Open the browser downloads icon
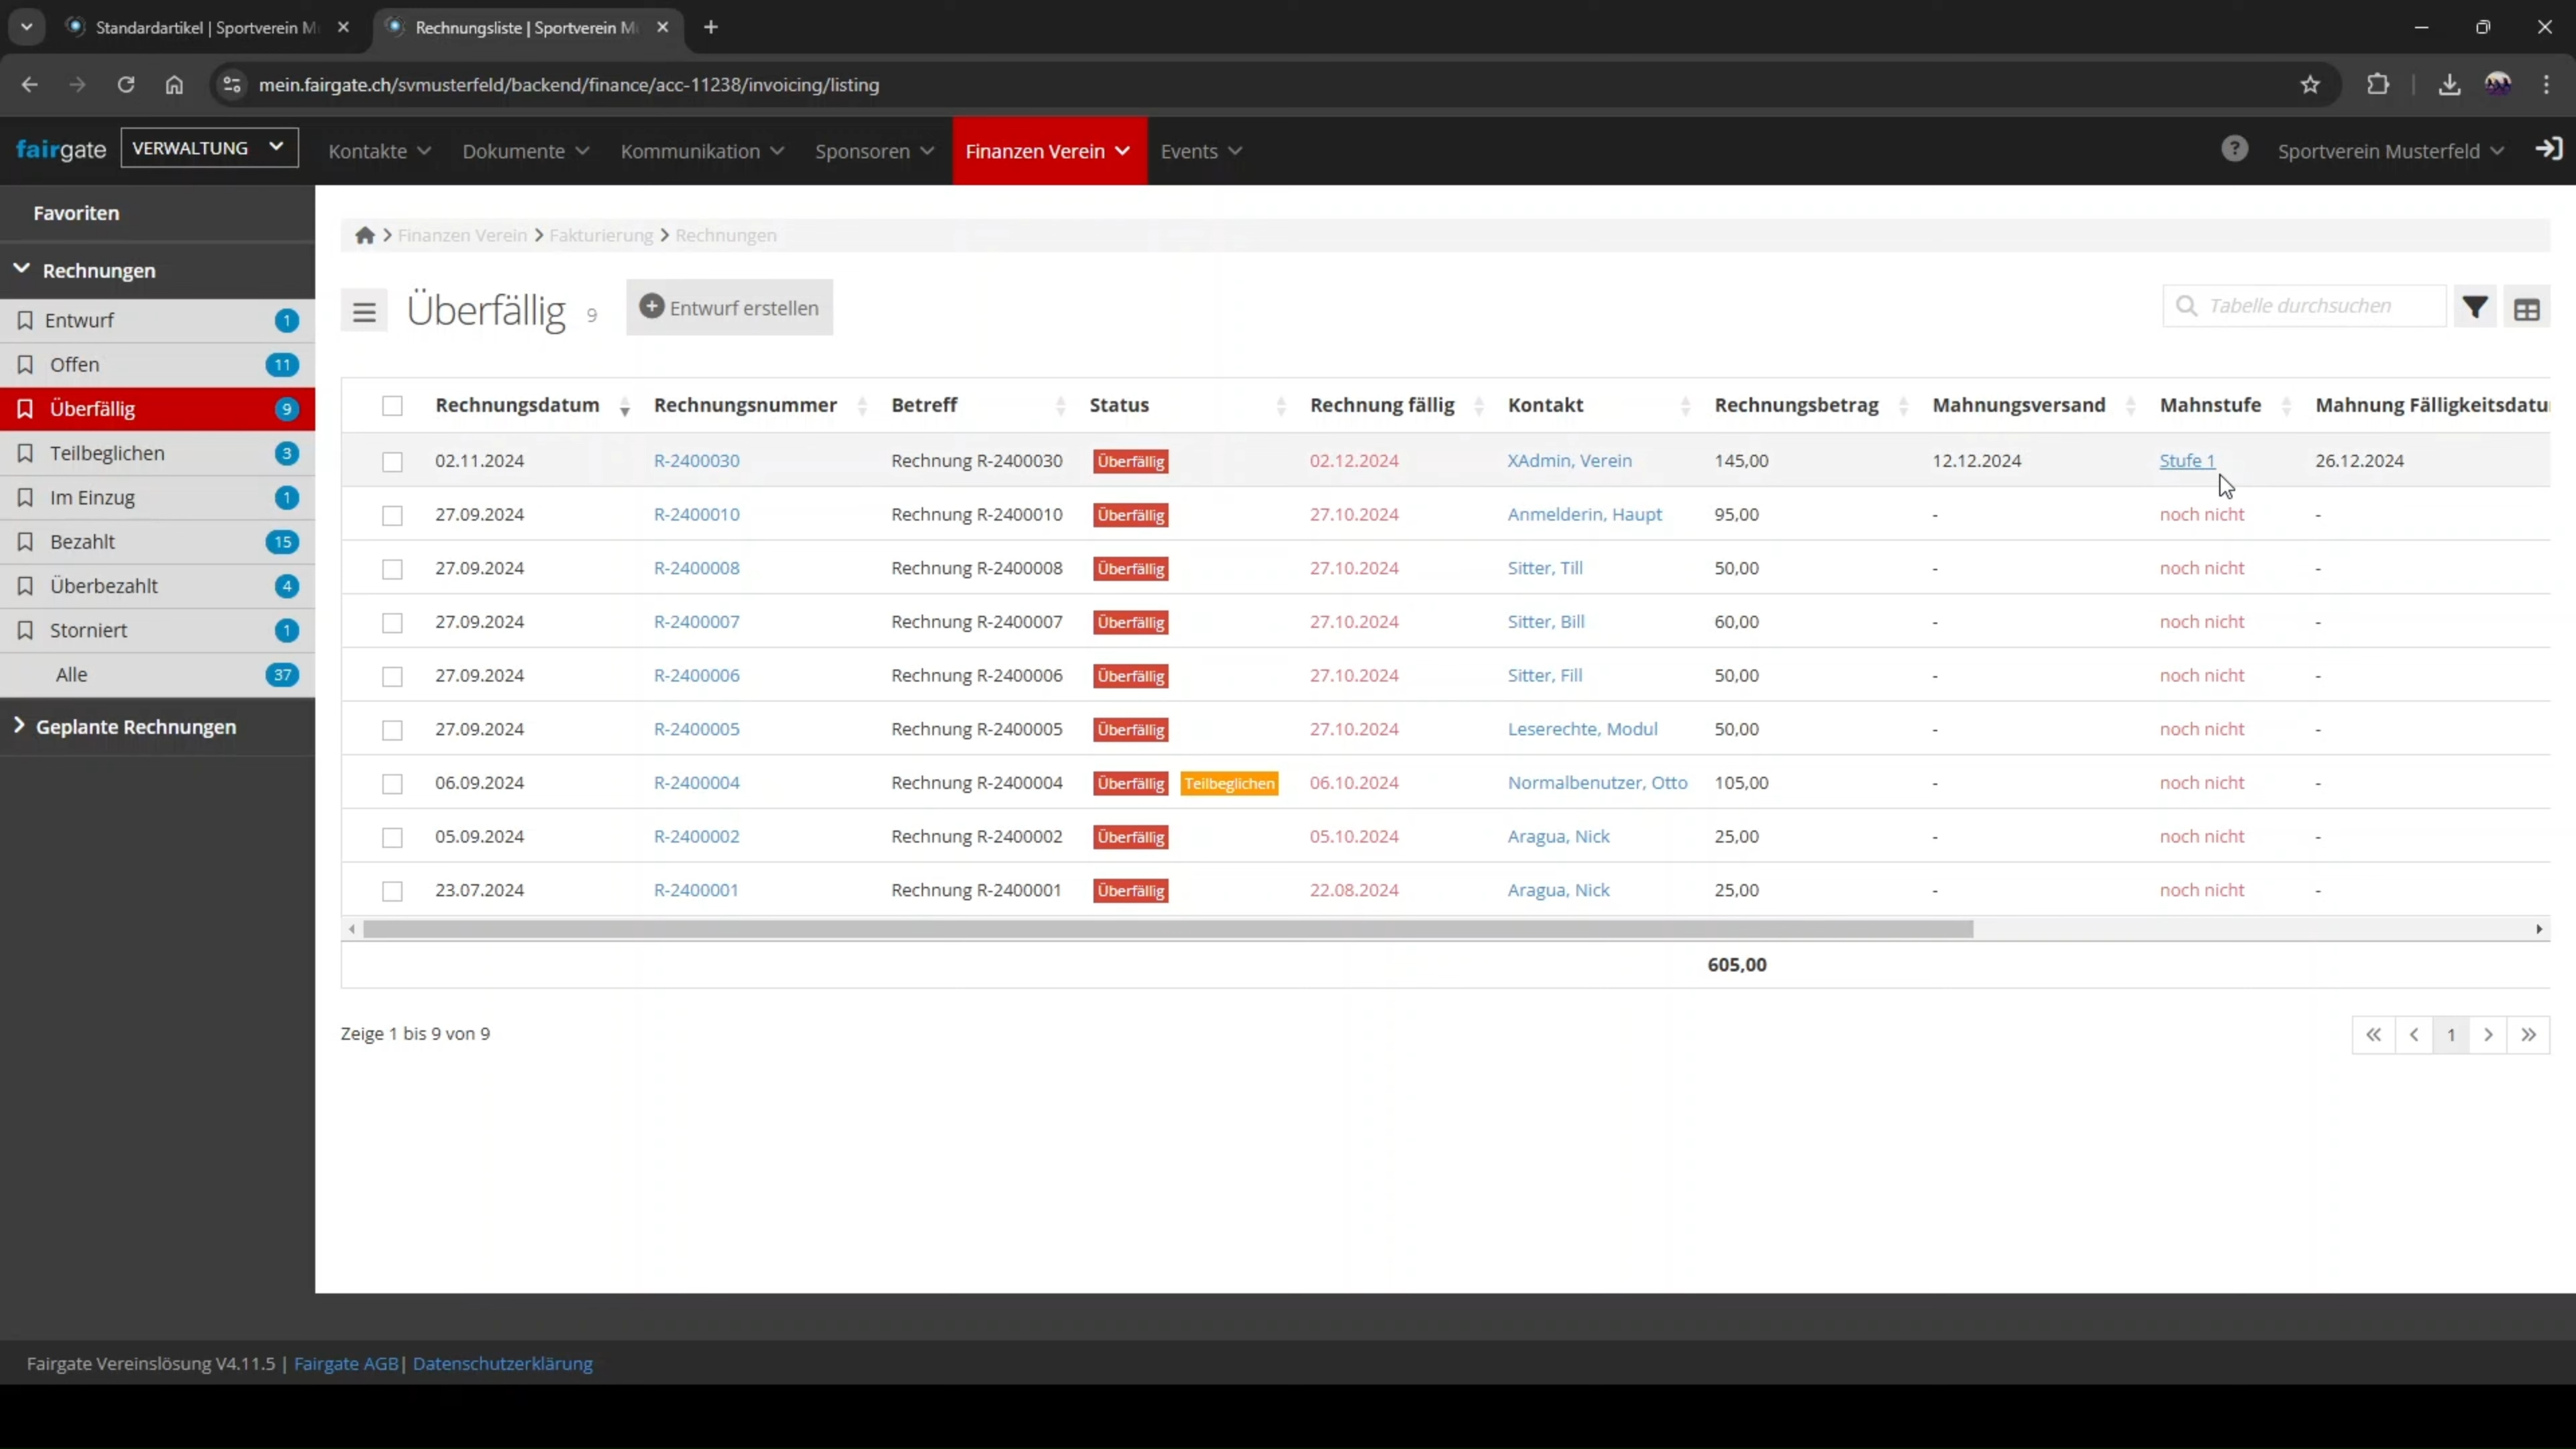Viewport: 2576px width, 1449px height. (x=2449, y=85)
